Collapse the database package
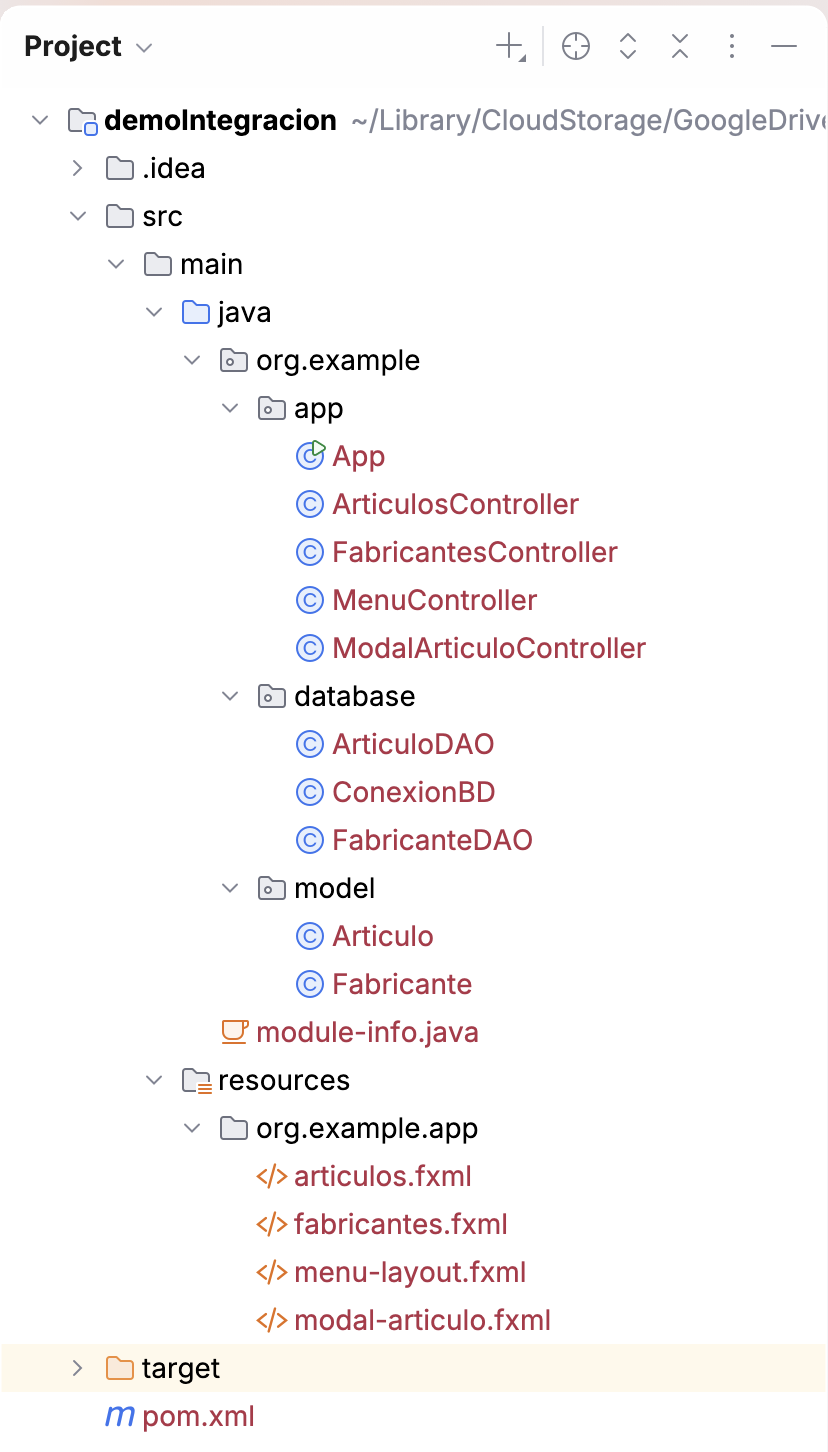 pyautogui.click(x=230, y=696)
